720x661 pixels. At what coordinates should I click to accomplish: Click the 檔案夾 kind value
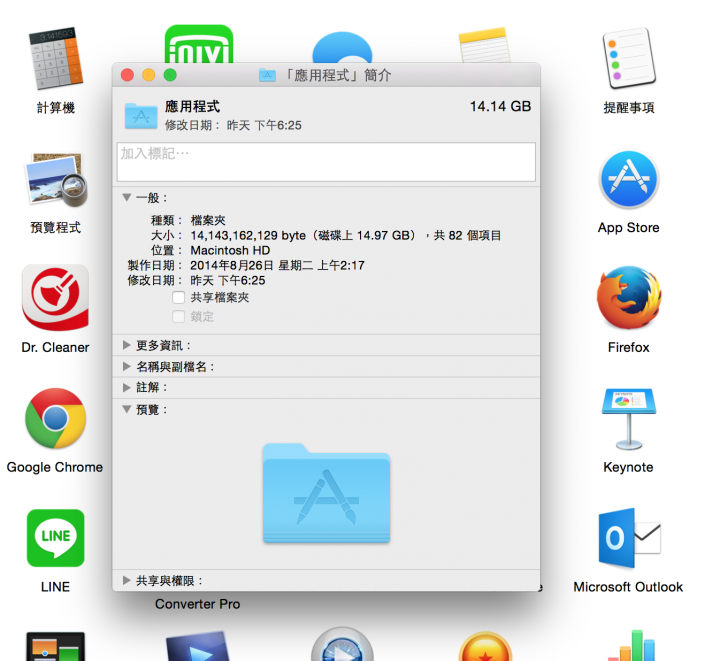click(208, 220)
